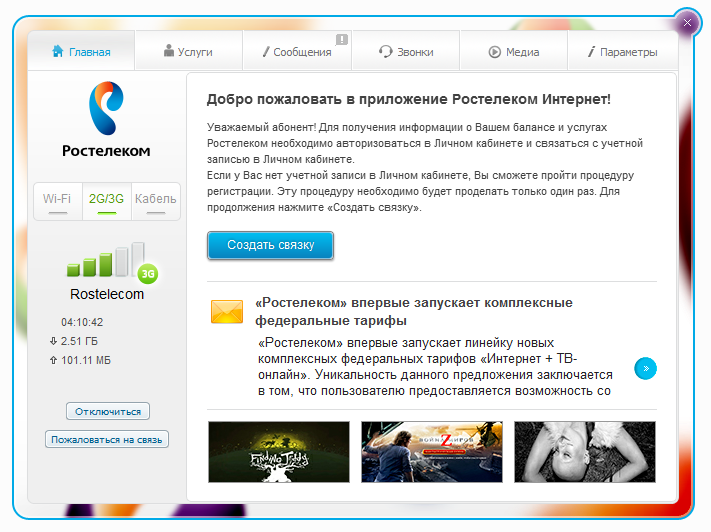Select the Wi-Fi connection type
The image size is (711, 532).
(58, 201)
